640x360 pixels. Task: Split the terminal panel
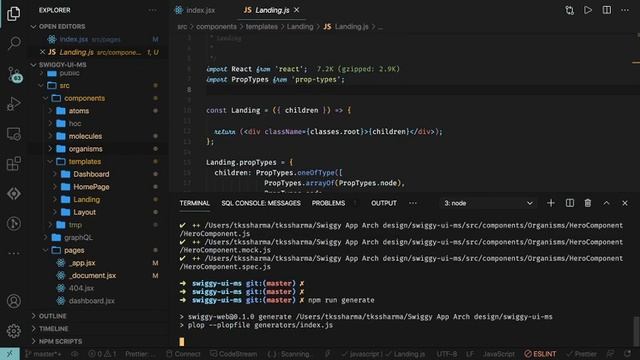(x=570, y=203)
